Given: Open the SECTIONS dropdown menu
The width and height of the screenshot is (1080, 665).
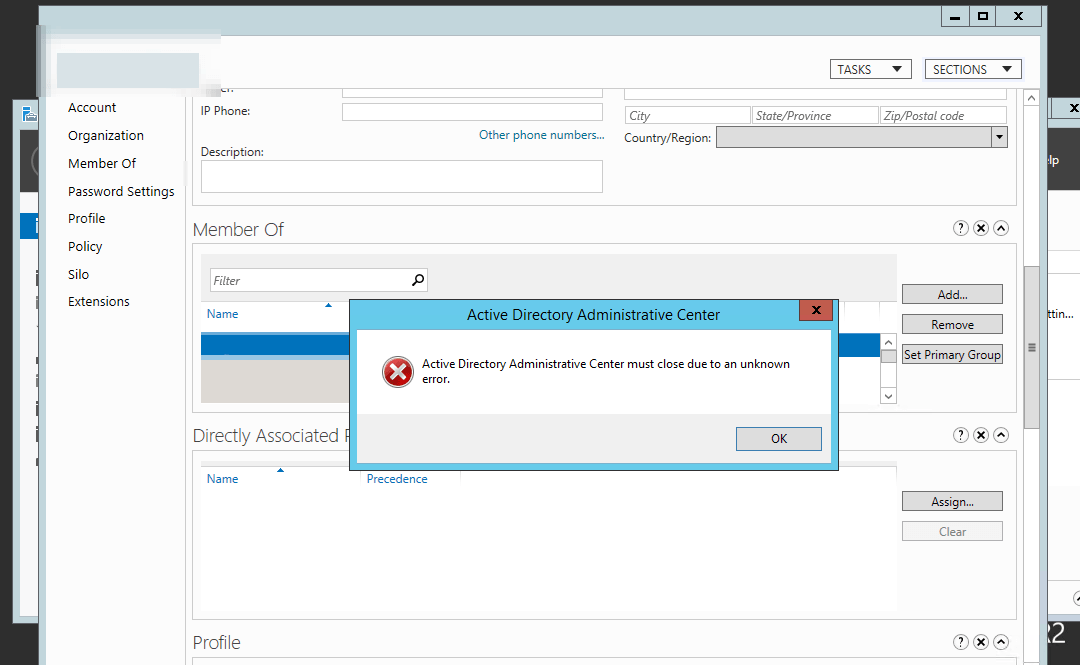Looking at the screenshot, I should click(972, 70).
